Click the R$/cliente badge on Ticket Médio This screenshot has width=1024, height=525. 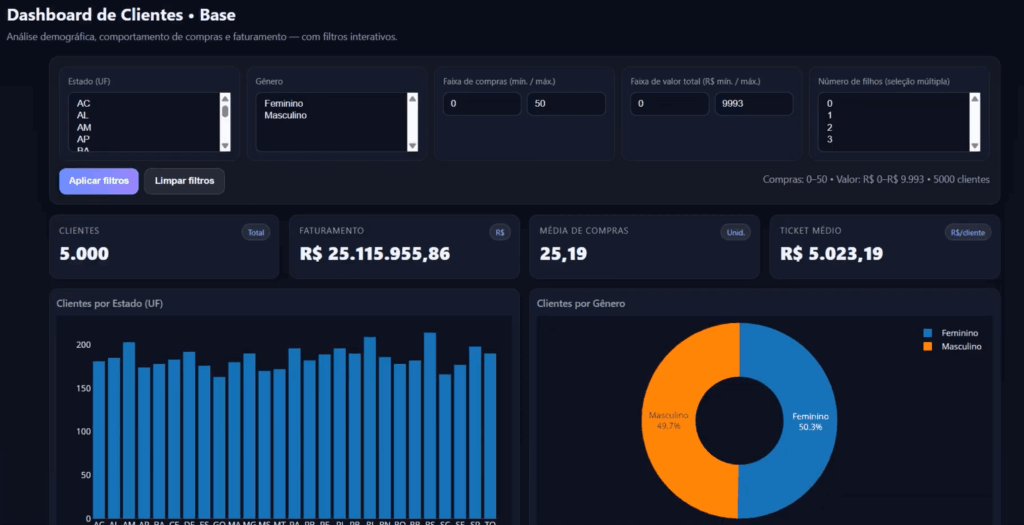coord(968,232)
